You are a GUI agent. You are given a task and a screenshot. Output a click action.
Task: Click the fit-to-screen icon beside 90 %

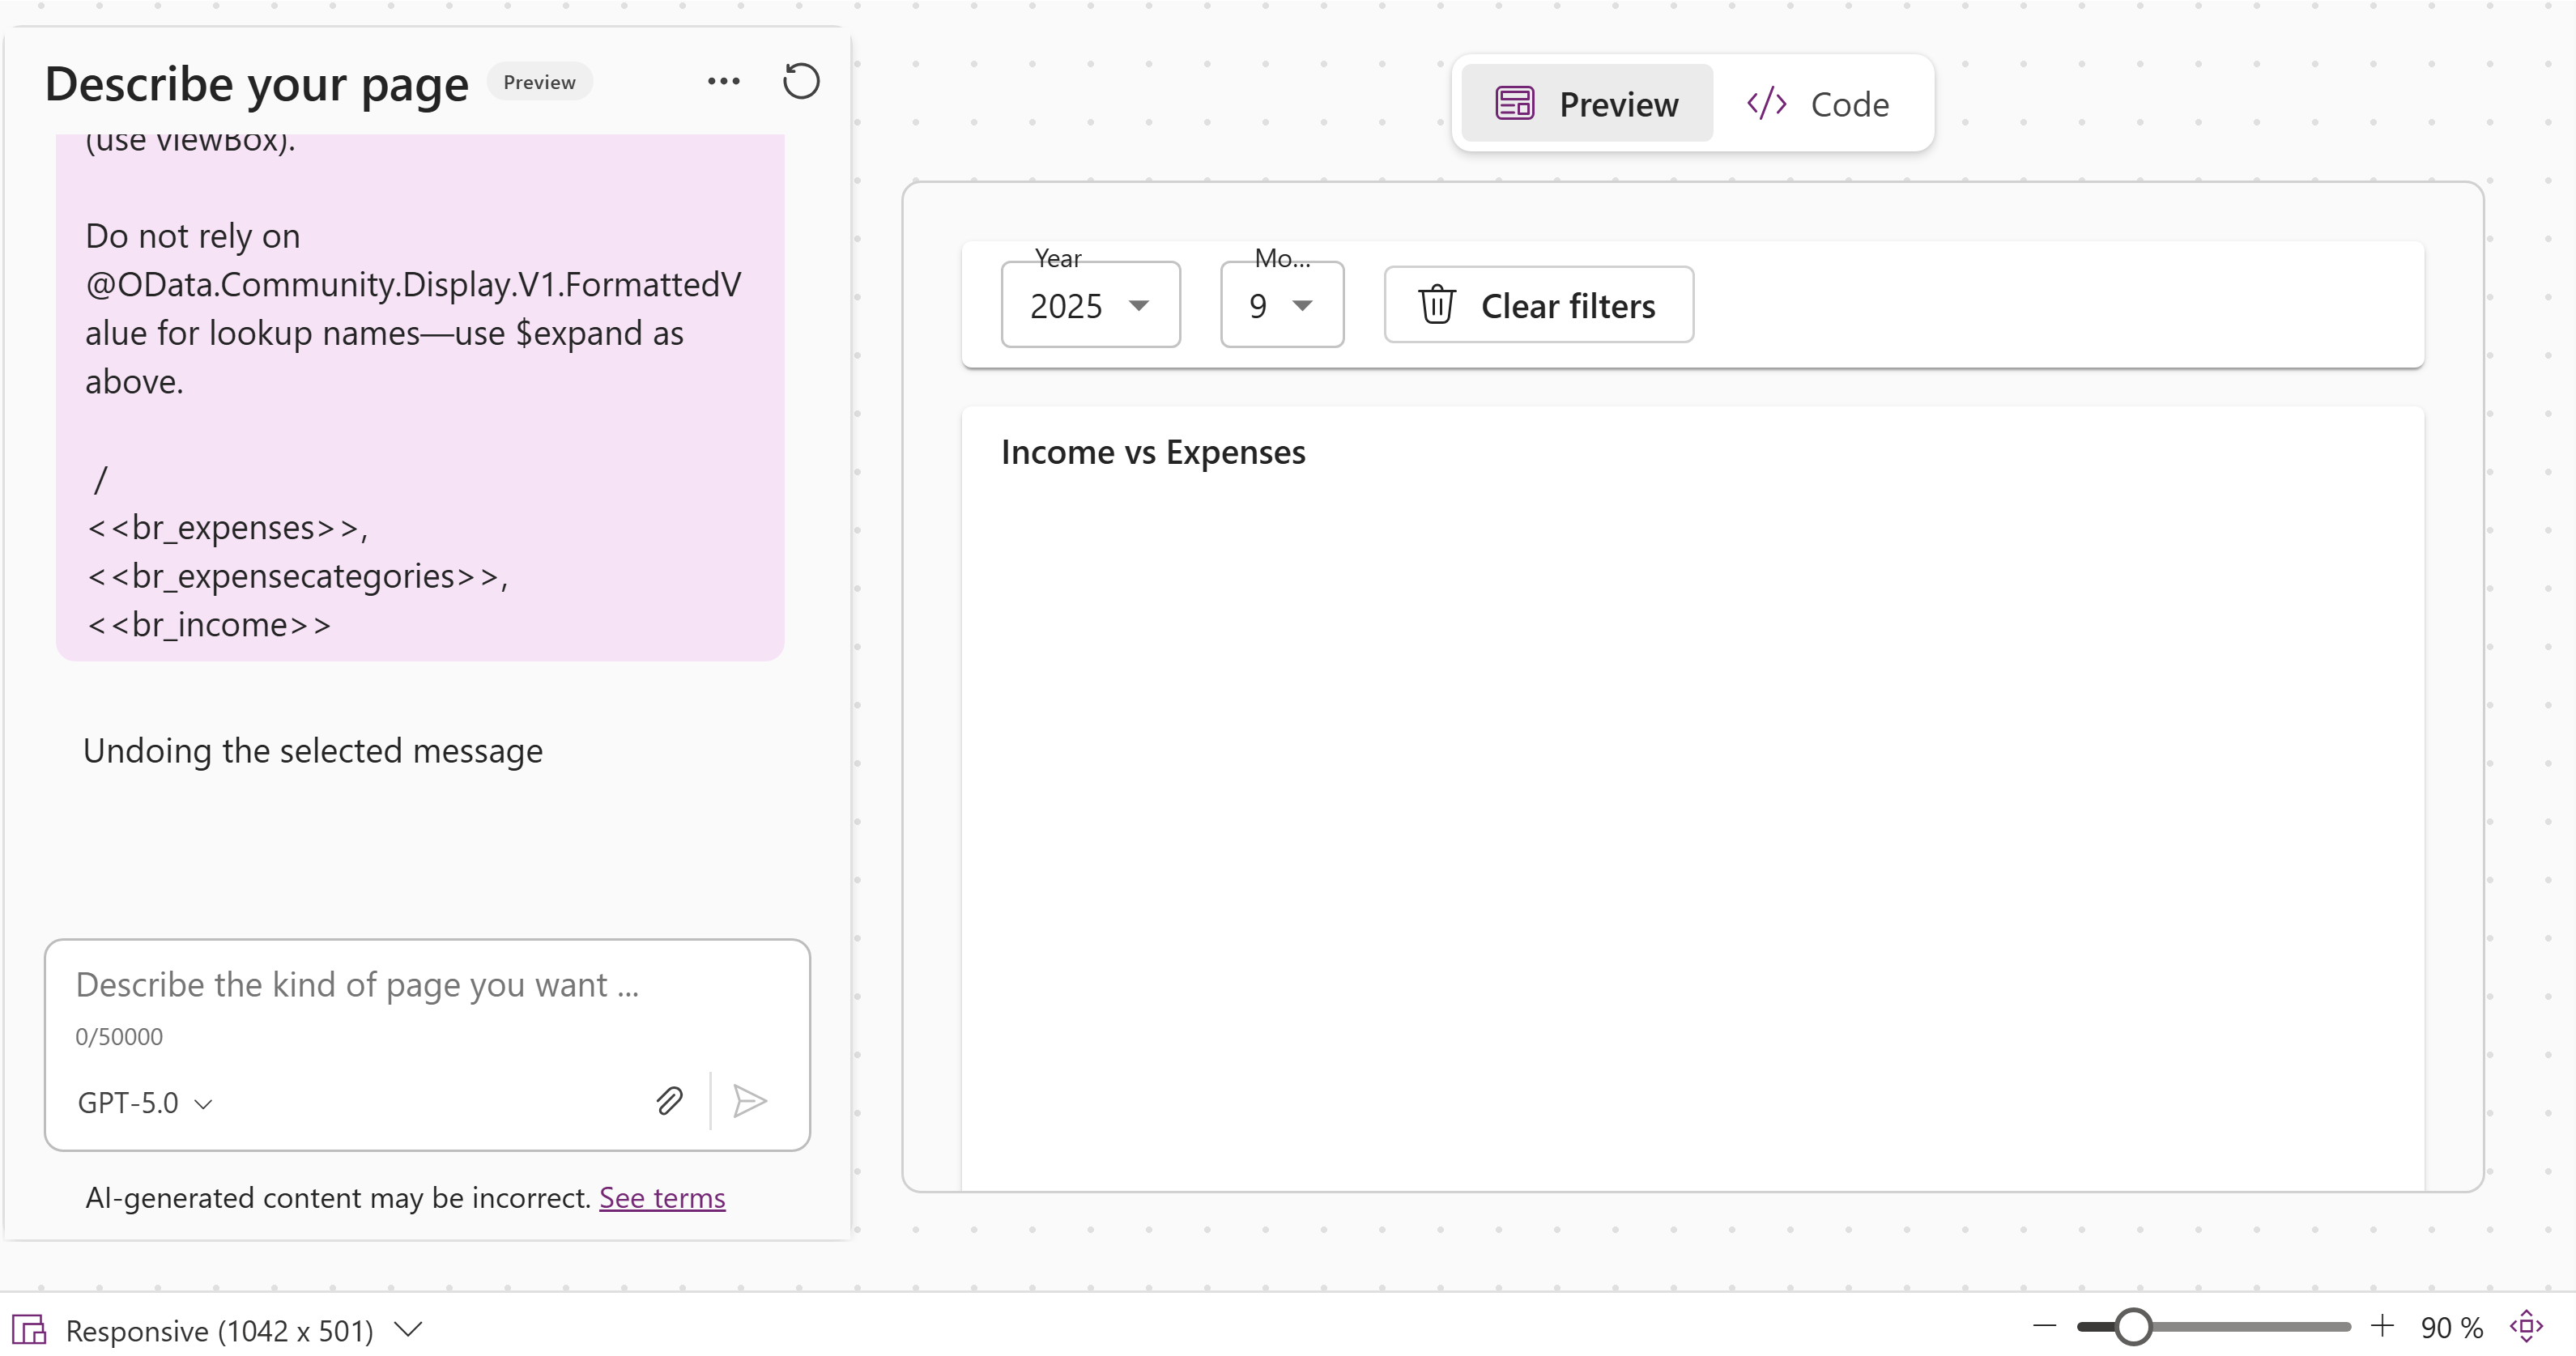tap(2526, 1327)
